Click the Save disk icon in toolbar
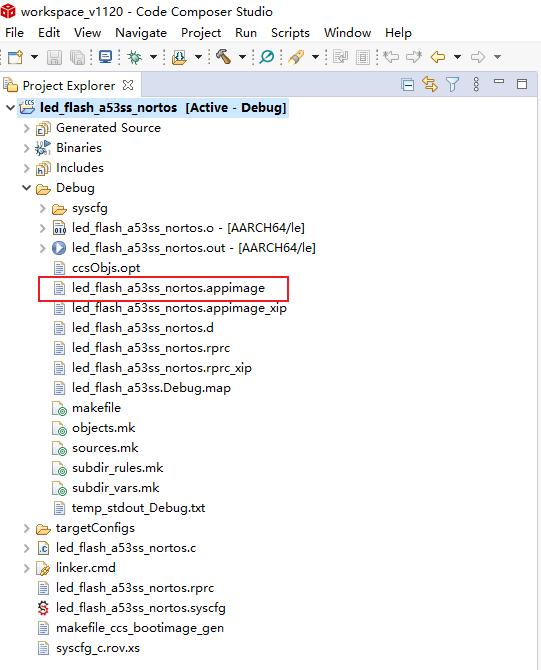The image size is (541, 670). pyautogui.click(x=54, y=57)
